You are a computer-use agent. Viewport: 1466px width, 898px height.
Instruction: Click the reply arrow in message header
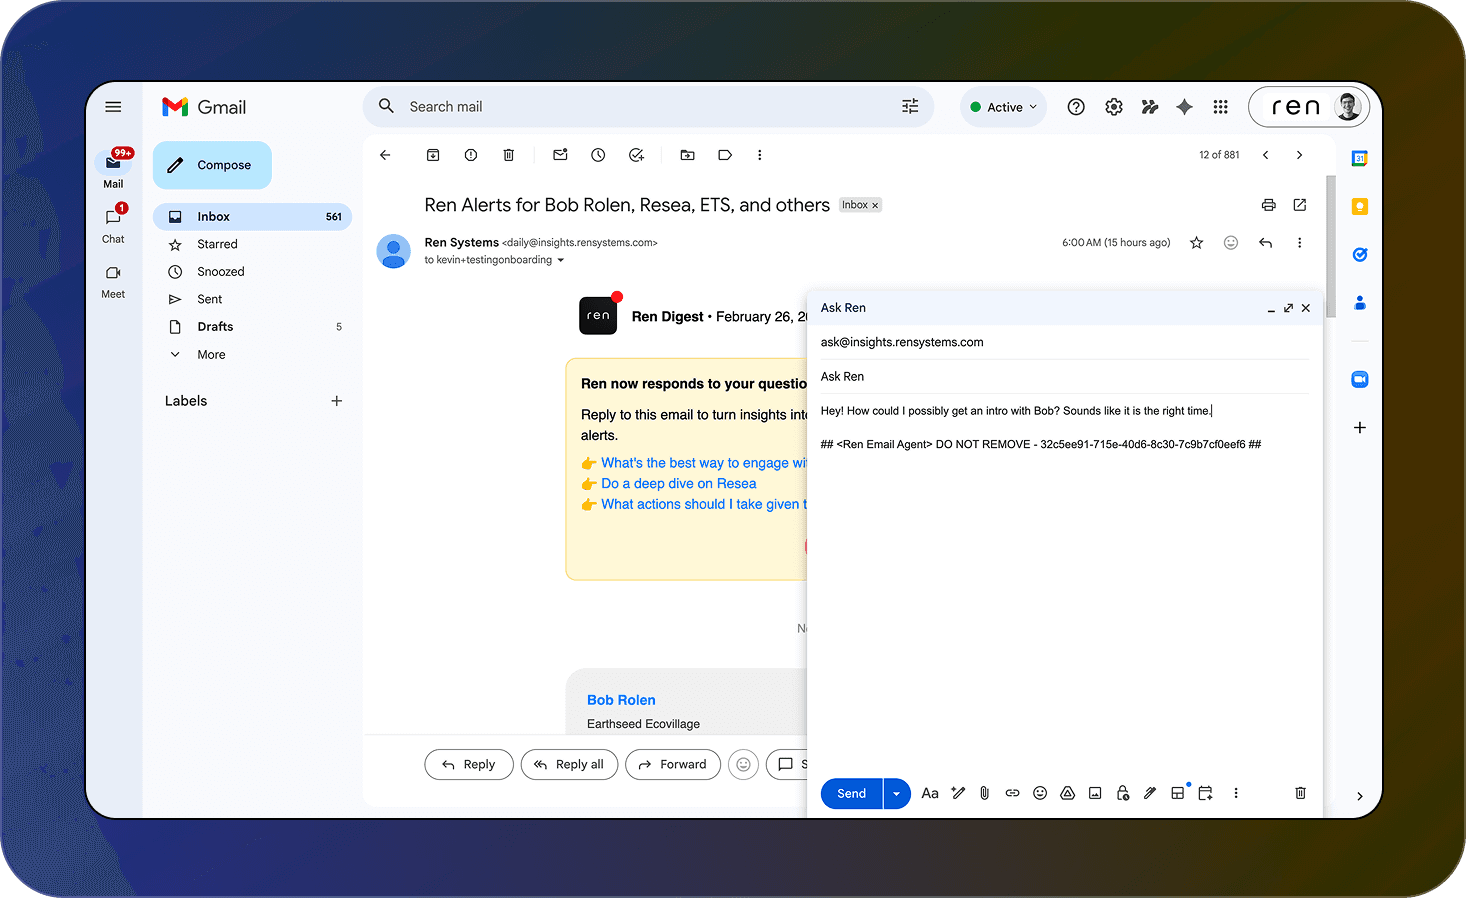point(1266,243)
